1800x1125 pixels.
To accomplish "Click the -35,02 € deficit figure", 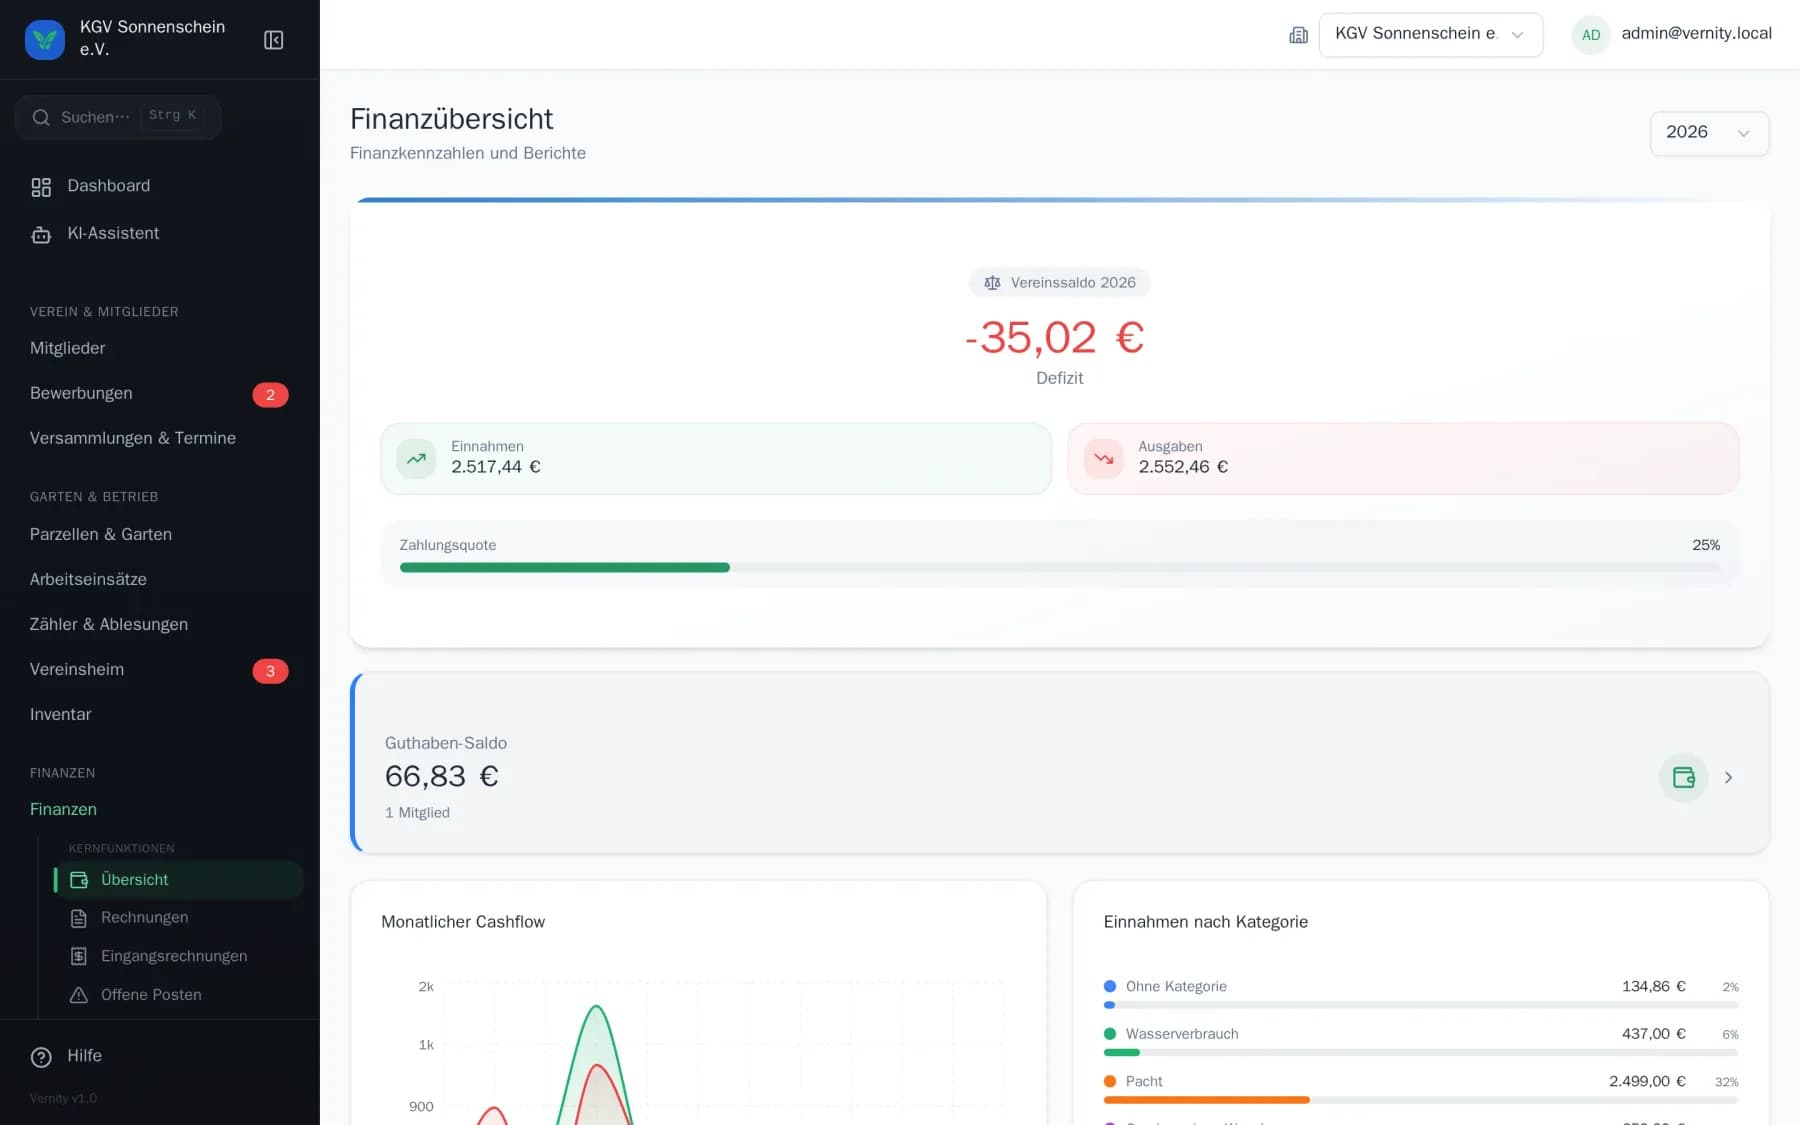I will (1056, 338).
